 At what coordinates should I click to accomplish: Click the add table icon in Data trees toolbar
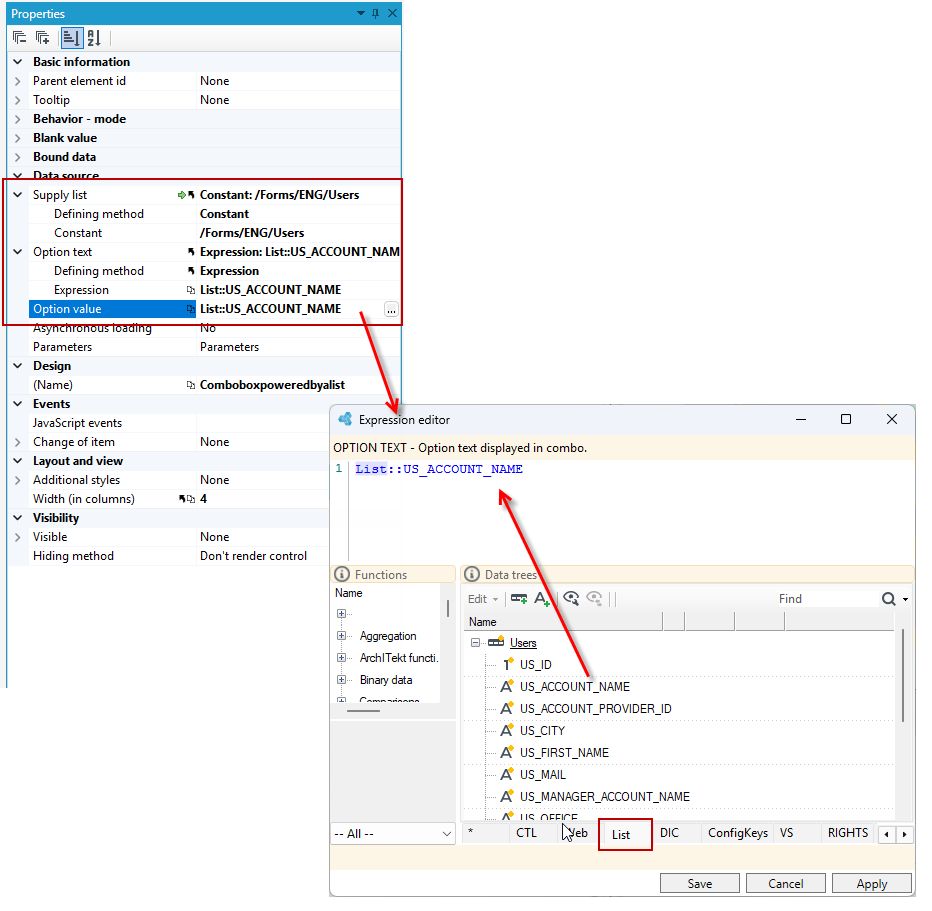519,598
